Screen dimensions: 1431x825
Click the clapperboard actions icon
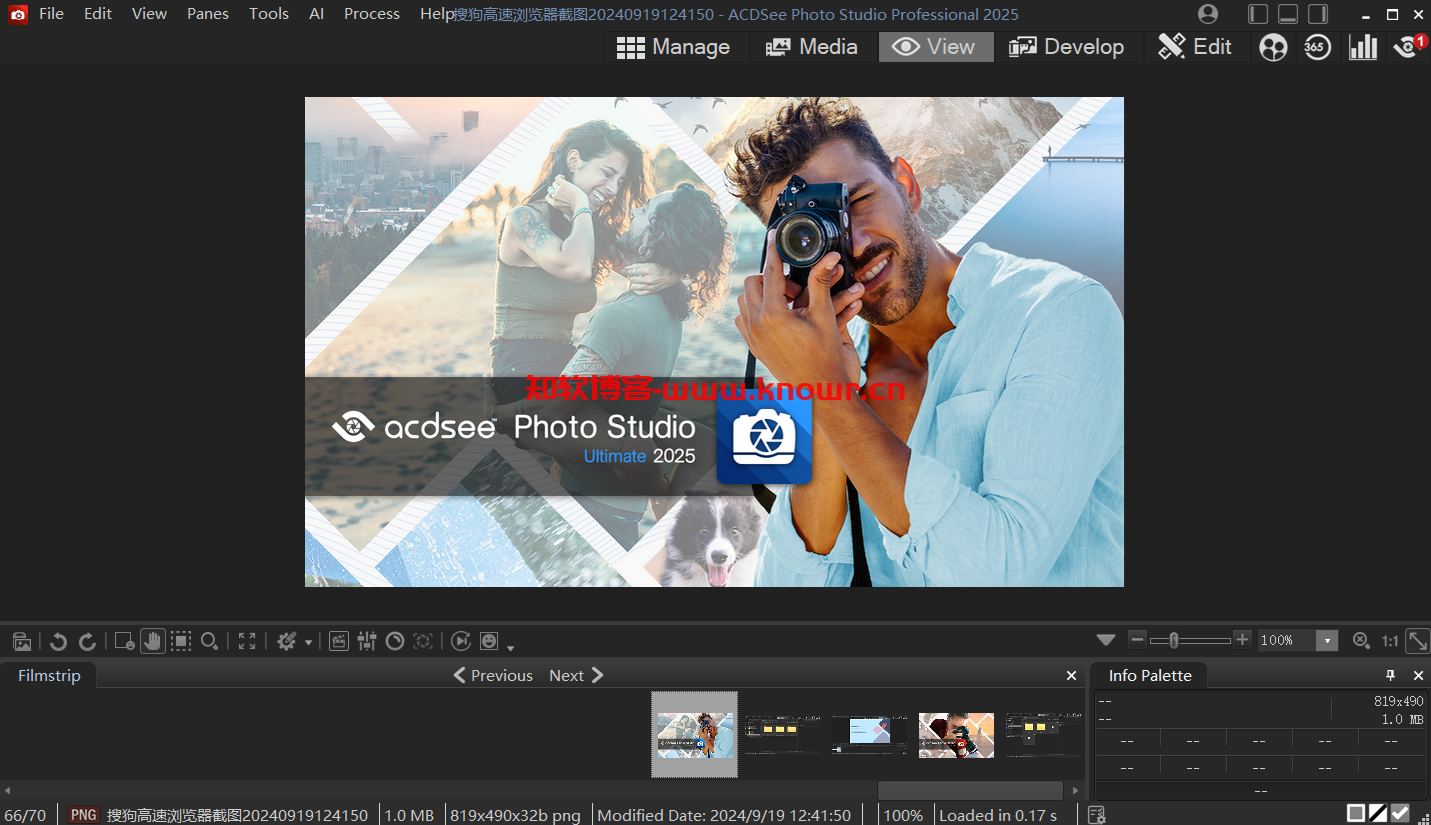pos(339,641)
